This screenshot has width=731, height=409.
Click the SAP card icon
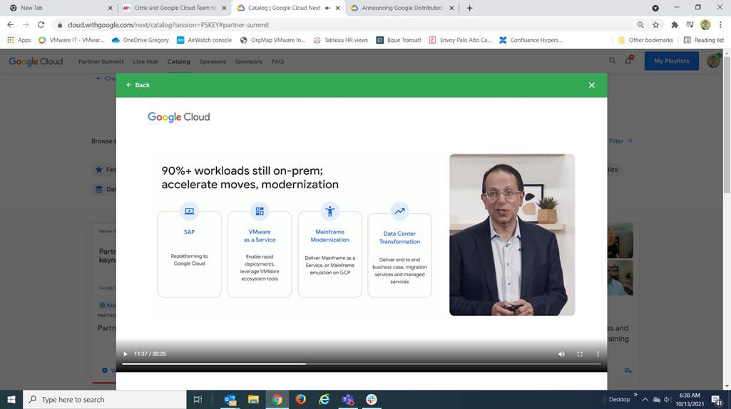click(x=189, y=211)
